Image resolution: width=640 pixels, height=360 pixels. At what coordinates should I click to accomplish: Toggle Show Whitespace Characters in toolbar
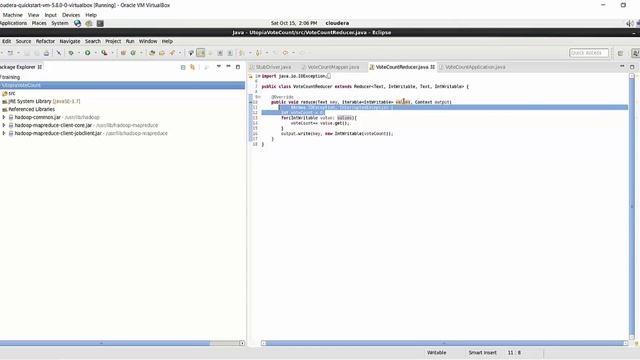pyautogui.click(x=230, y=53)
